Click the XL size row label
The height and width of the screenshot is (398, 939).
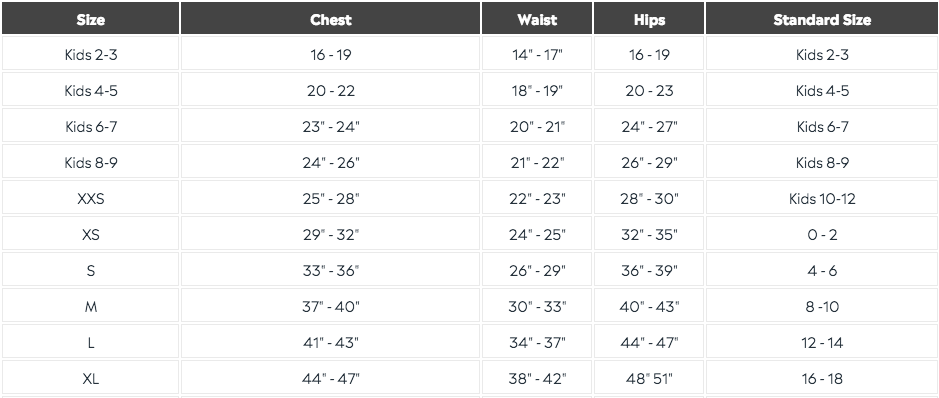tap(90, 377)
